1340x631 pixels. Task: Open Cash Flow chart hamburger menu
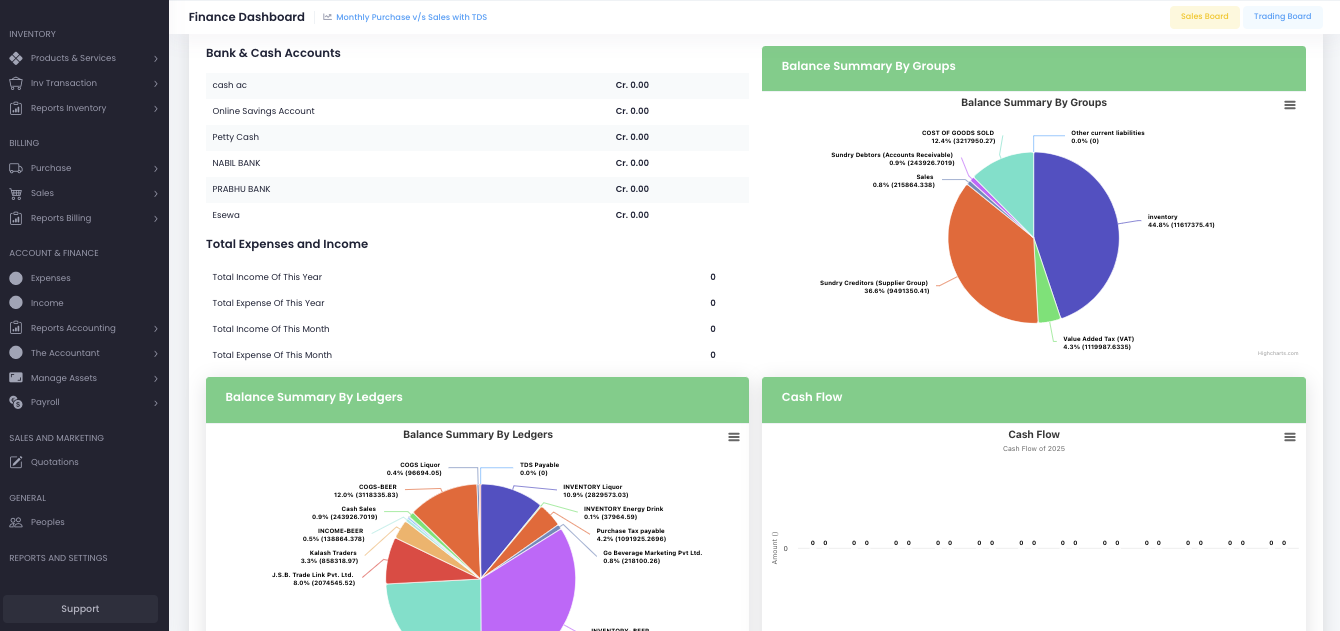point(1290,437)
